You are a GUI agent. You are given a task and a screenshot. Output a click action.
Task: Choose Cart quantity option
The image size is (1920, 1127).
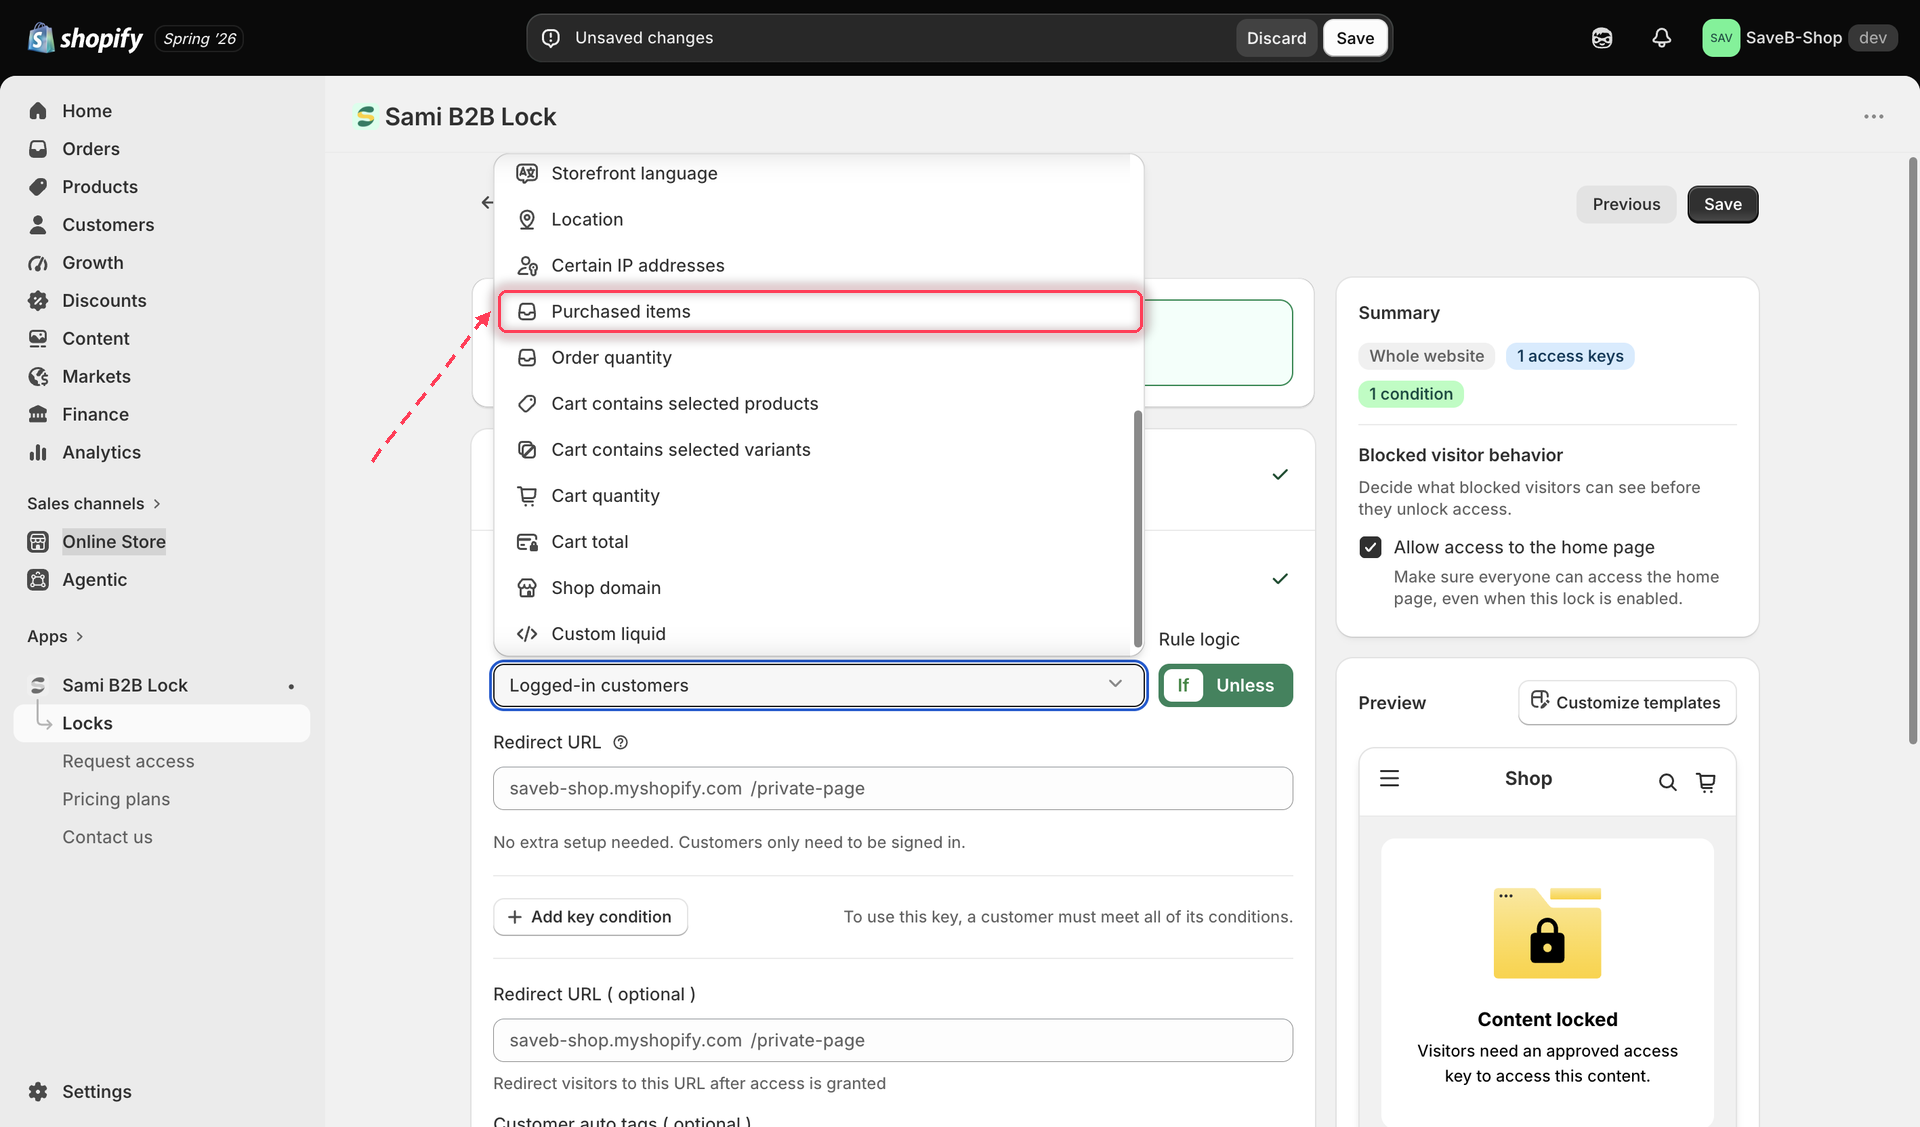[819, 496]
